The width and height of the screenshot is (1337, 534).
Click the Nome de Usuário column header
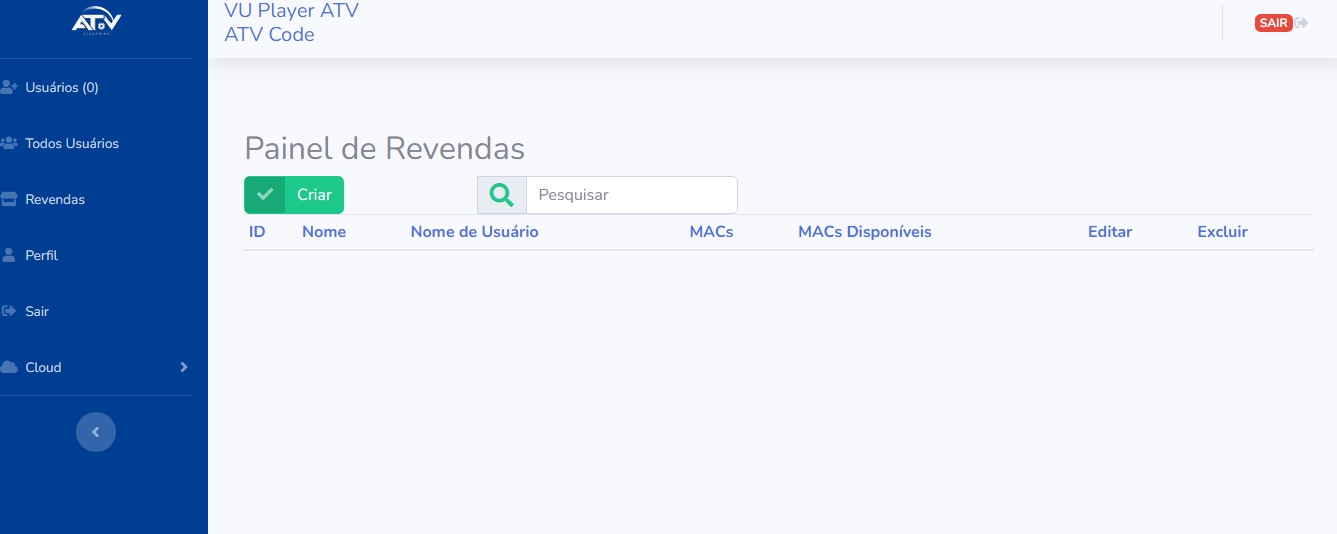click(x=474, y=232)
